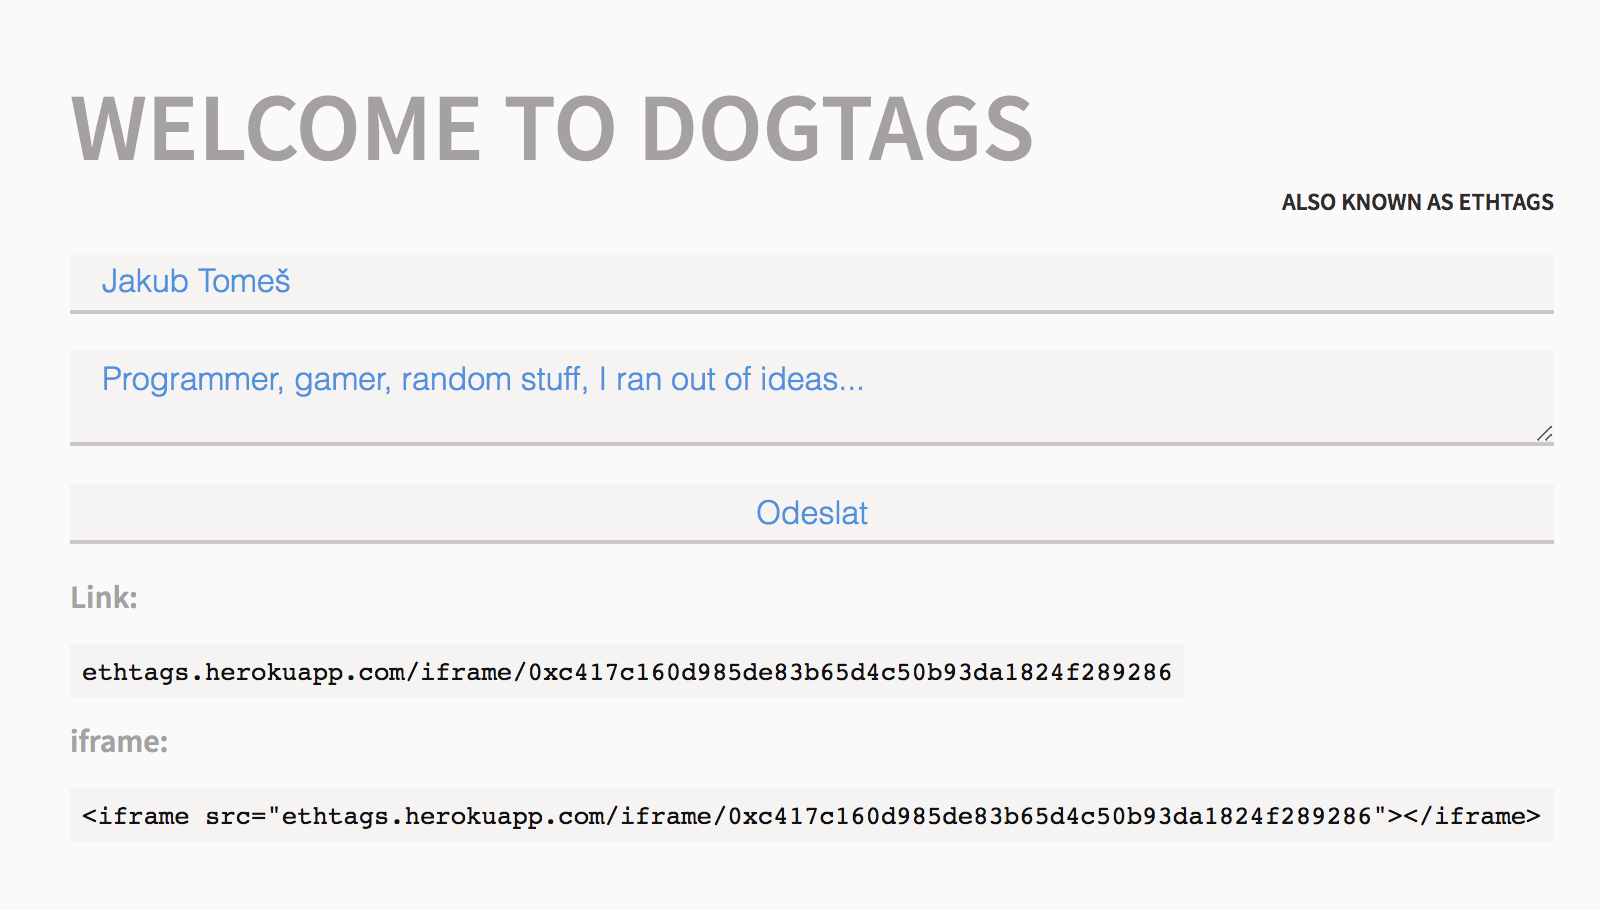
Task: Click the "Link:" label
Action: click(104, 598)
